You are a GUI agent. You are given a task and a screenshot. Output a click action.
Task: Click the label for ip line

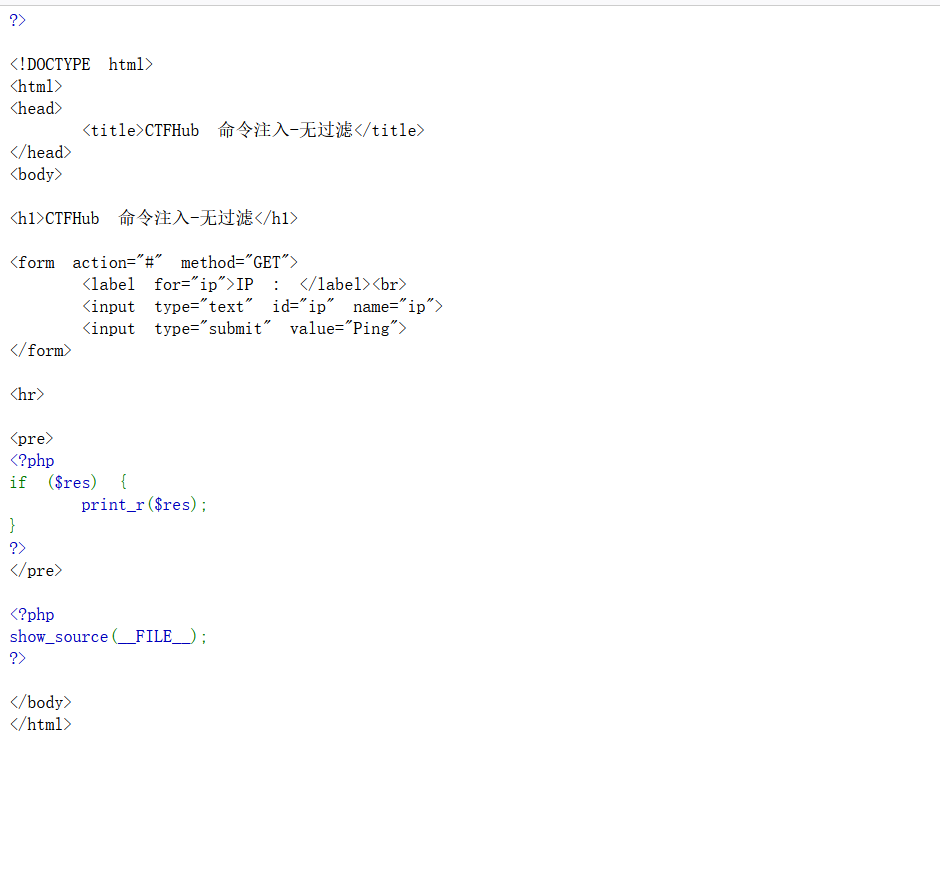(244, 284)
